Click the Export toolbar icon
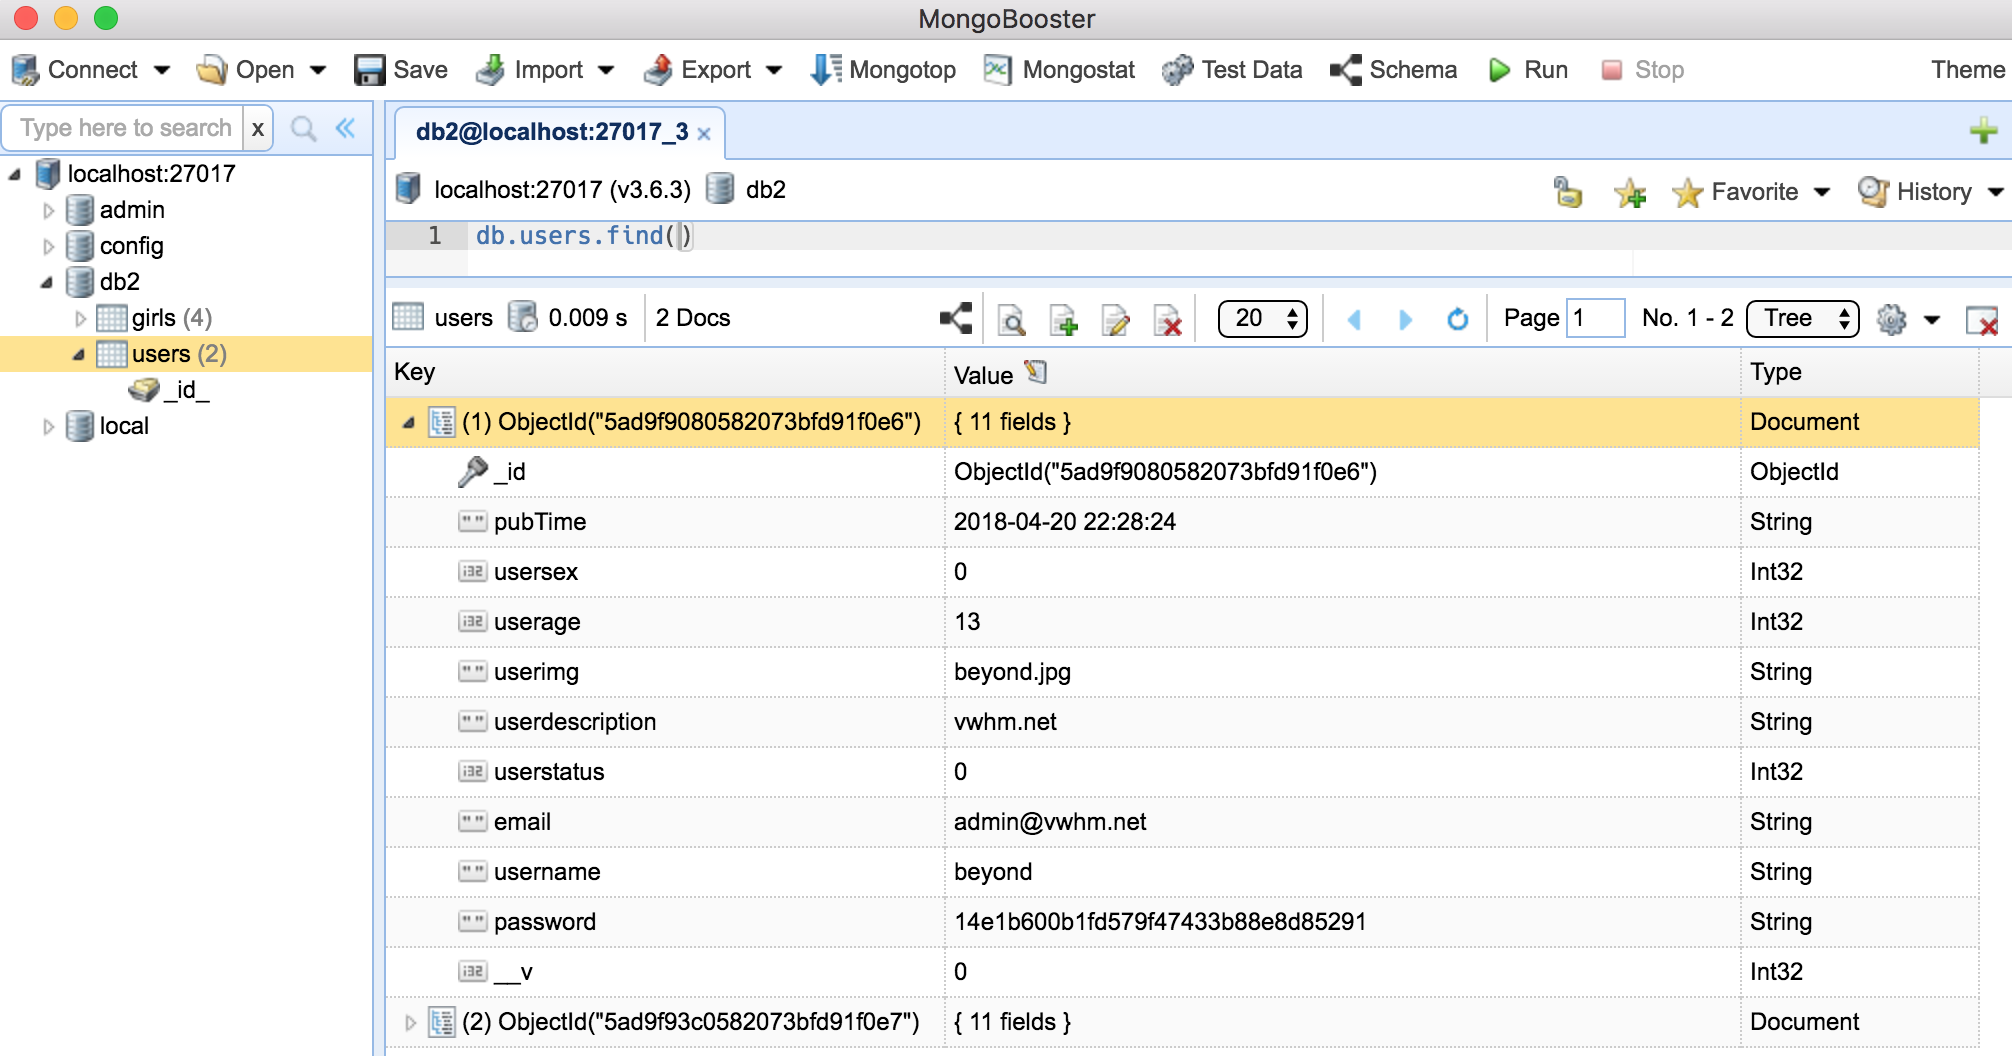The width and height of the screenshot is (2012, 1056). [657, 70]
